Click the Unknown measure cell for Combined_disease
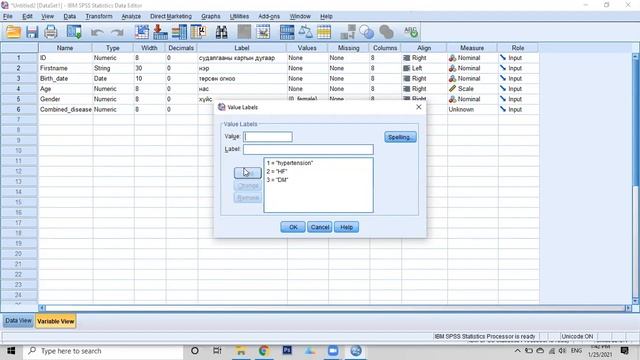This screenshot has height=360, width=640. pos(472,109)
